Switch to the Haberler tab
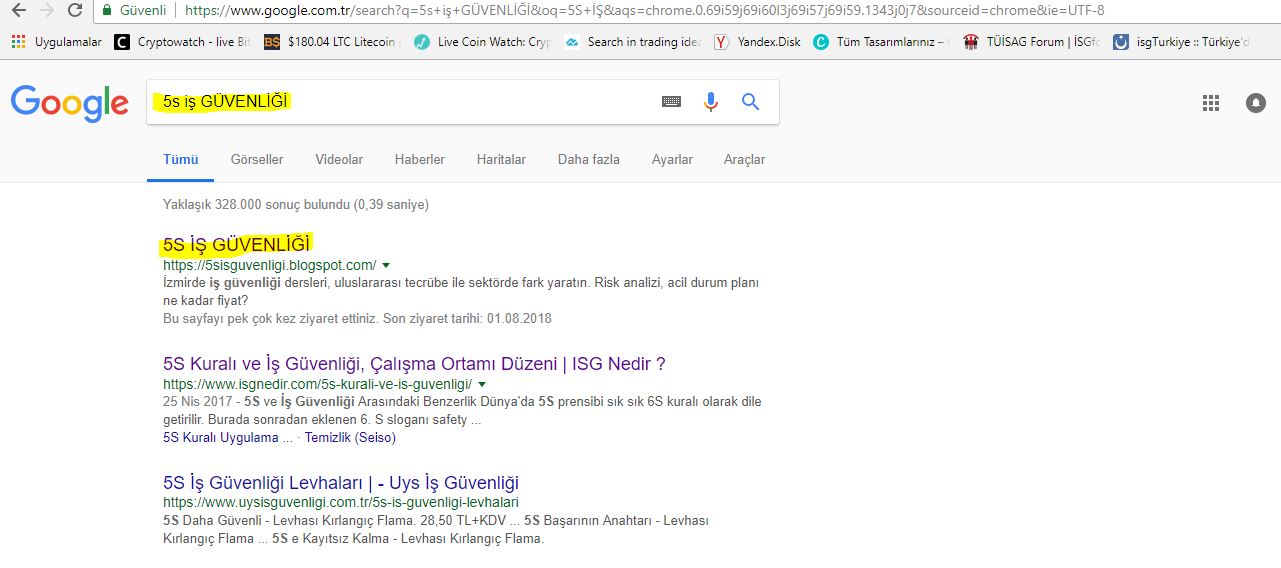 coord(420,160)
